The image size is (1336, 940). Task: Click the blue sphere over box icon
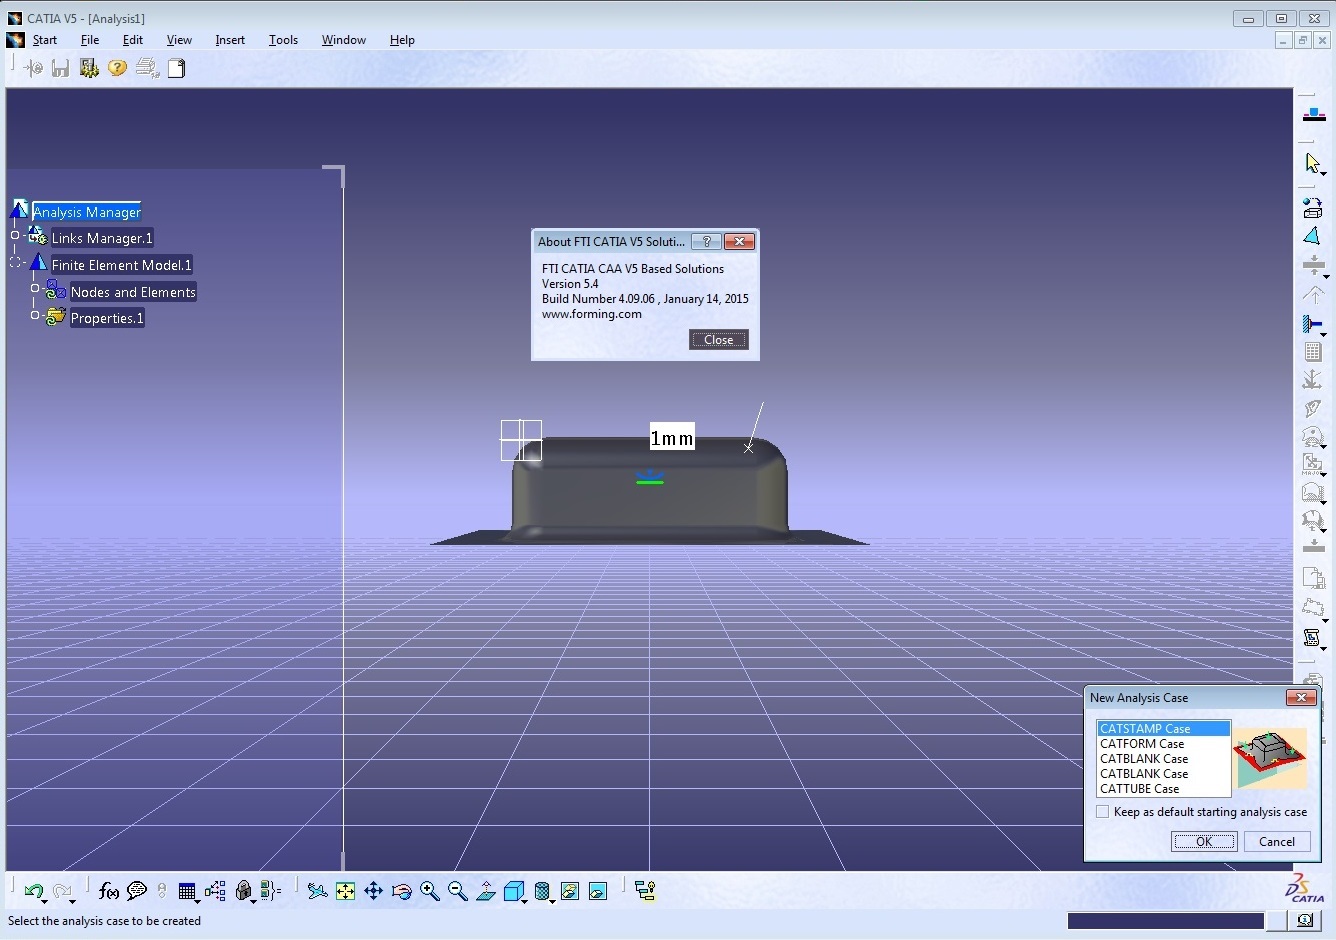(x=1313, y=208)
